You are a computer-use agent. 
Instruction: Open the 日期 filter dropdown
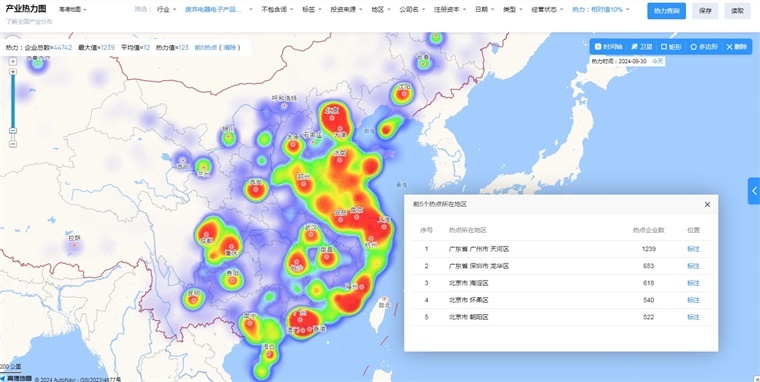[485, 9]
